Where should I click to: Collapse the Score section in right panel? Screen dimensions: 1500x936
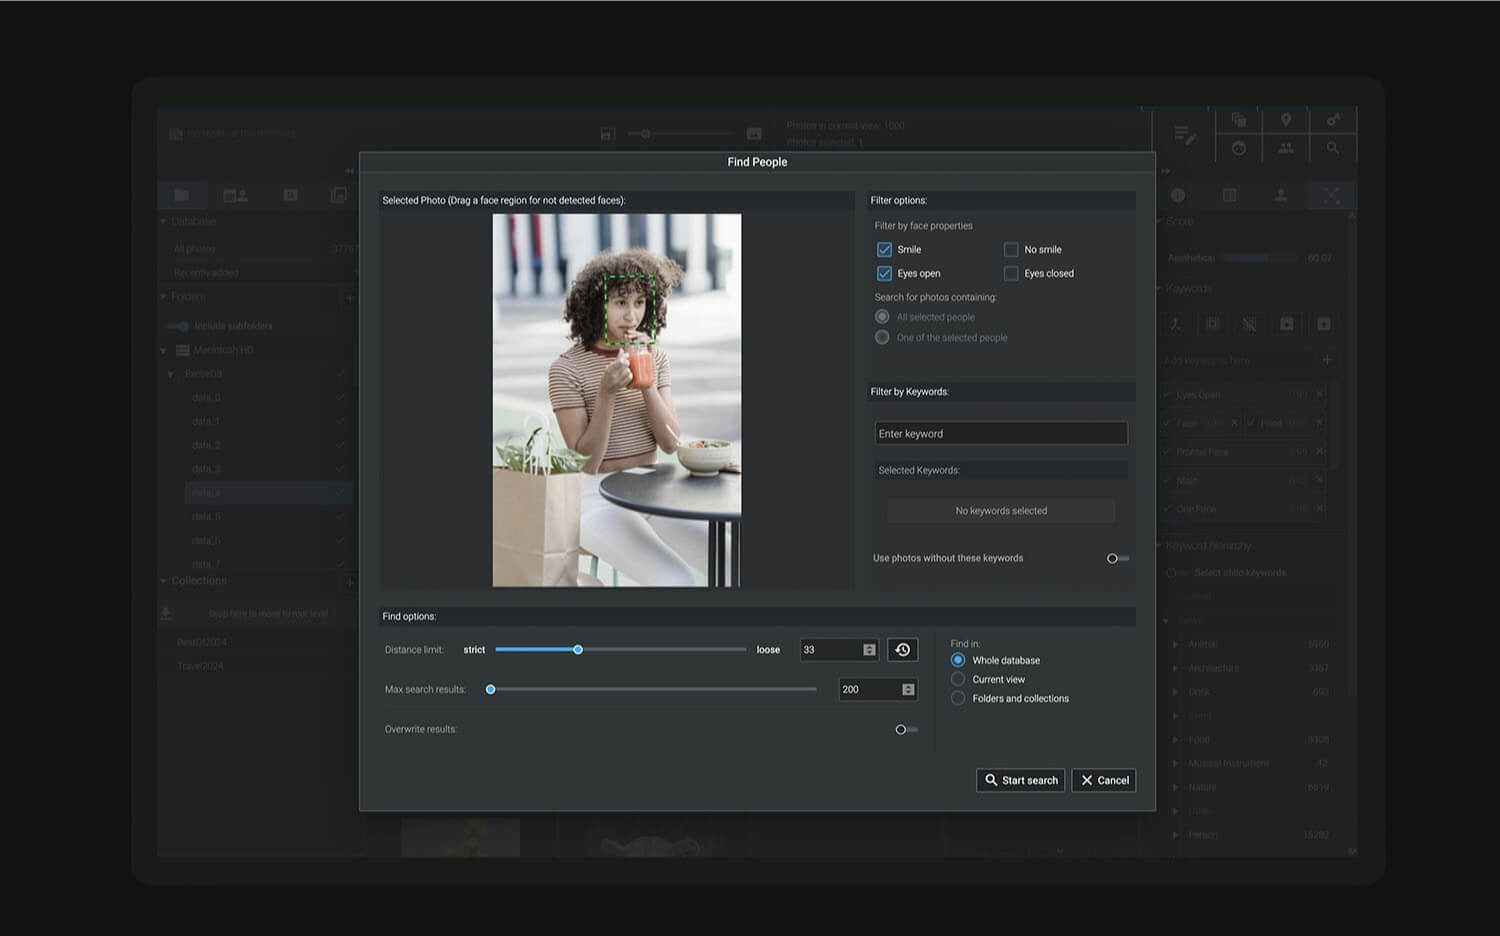(1160, 221)
